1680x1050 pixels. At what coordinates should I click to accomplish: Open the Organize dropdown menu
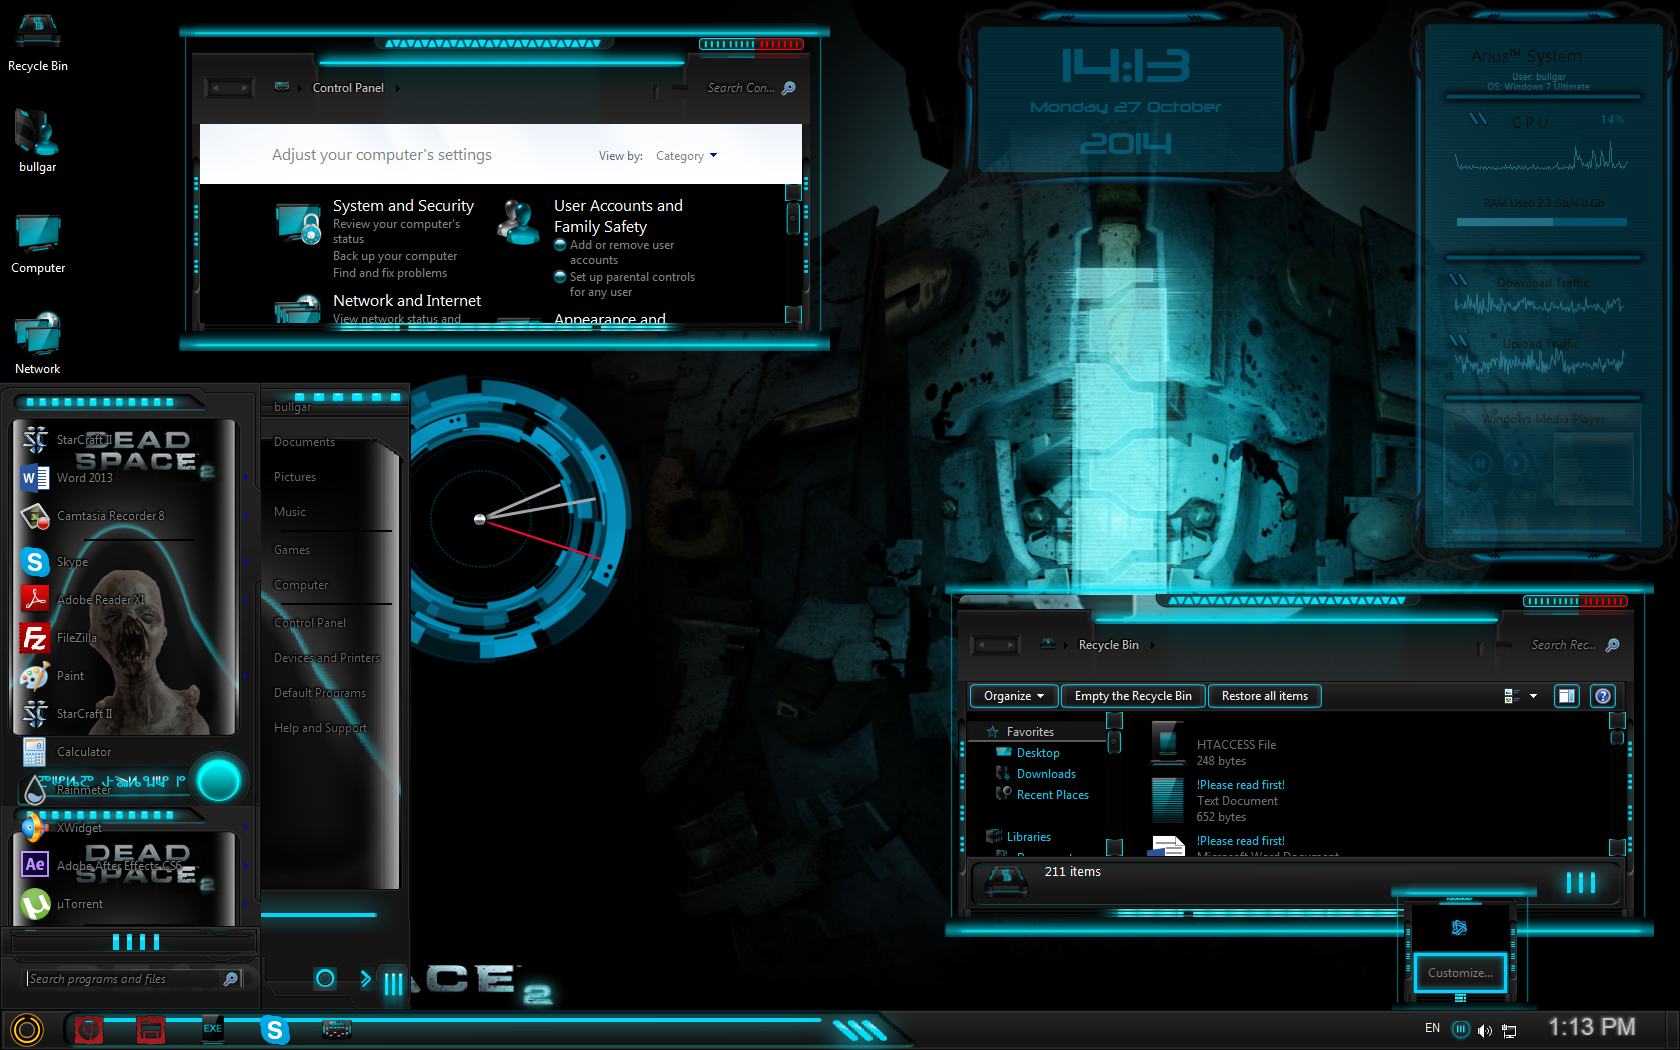coord(1013,696)
